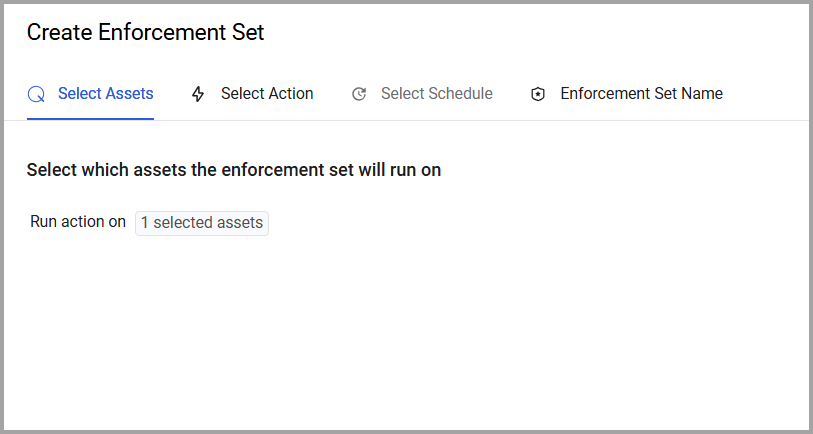Open the Select Assets tab
This screenshot has height=434, width=813.
pyautogui.click(x=90, y=94)
